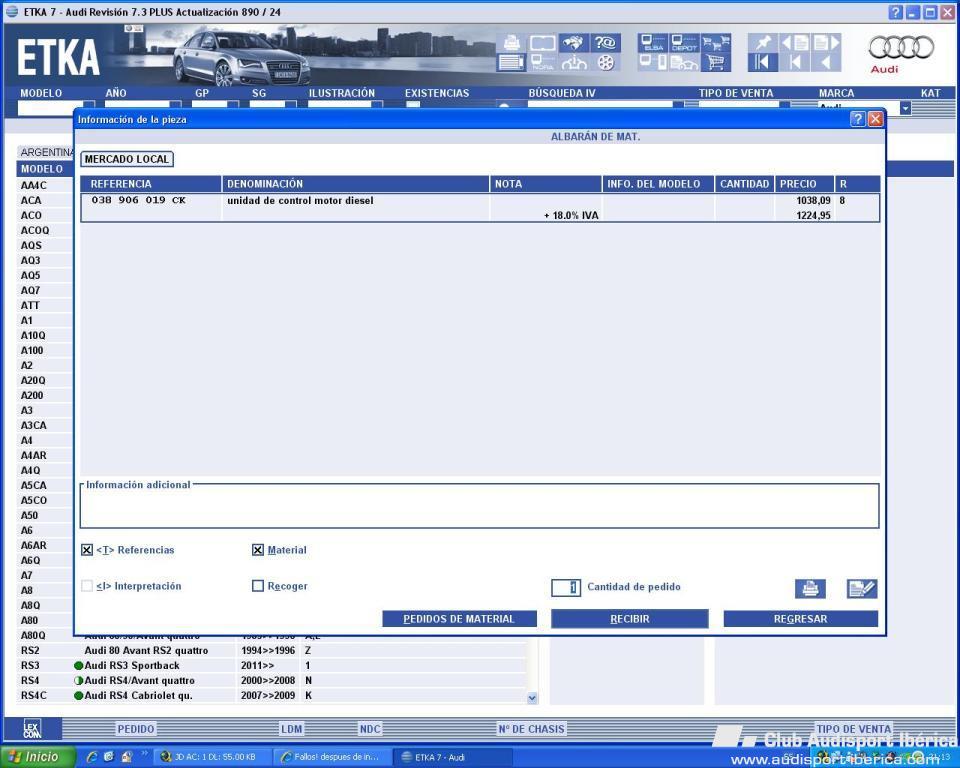Click the price with IVA 1224,95

(x=813, y=216)
